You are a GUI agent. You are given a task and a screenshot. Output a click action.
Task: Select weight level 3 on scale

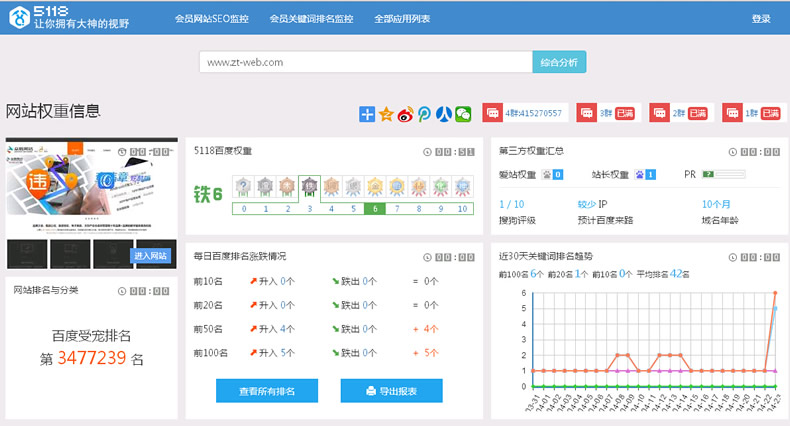tap(309, 208)
